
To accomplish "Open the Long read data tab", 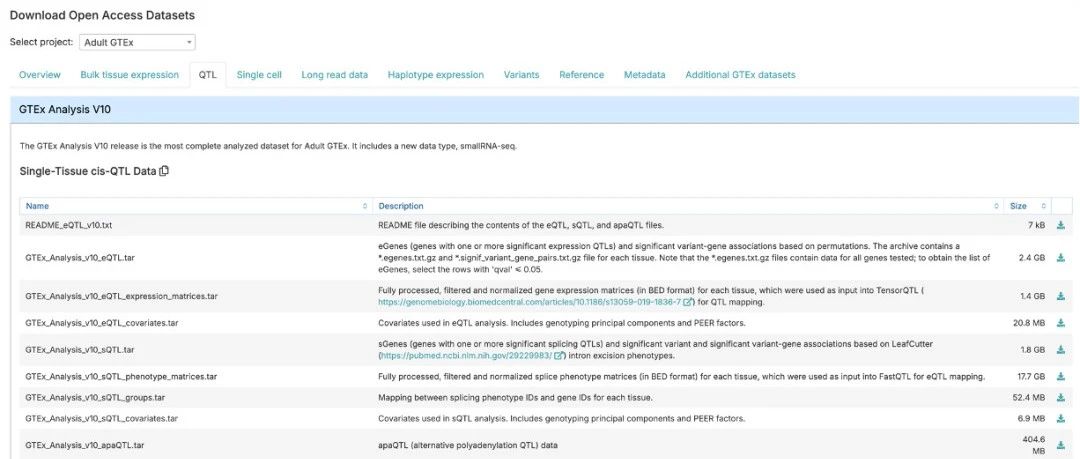I will tap(335, 74).
